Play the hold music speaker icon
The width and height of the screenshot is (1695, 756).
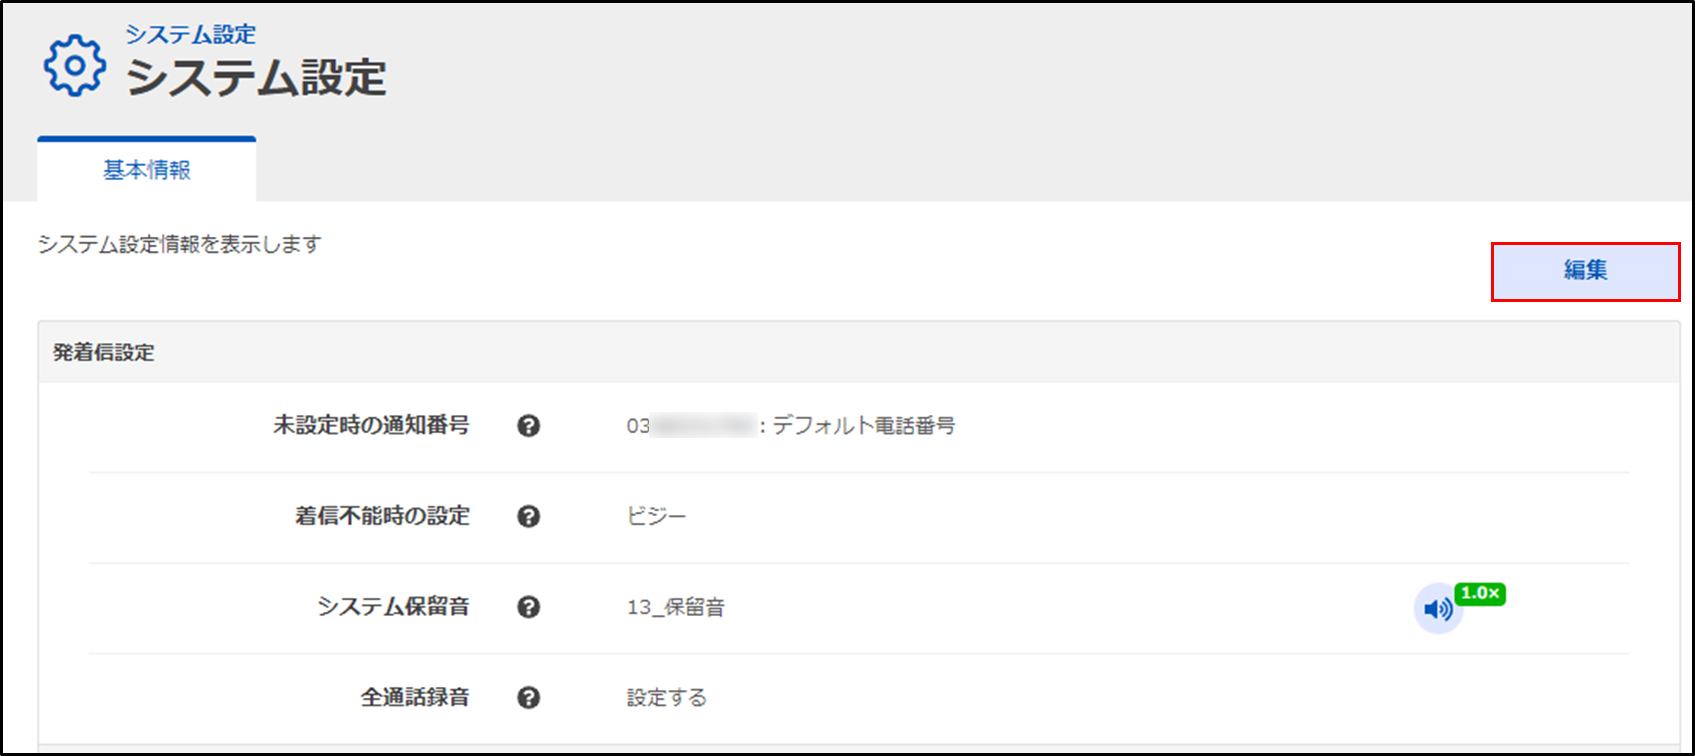1438,609
